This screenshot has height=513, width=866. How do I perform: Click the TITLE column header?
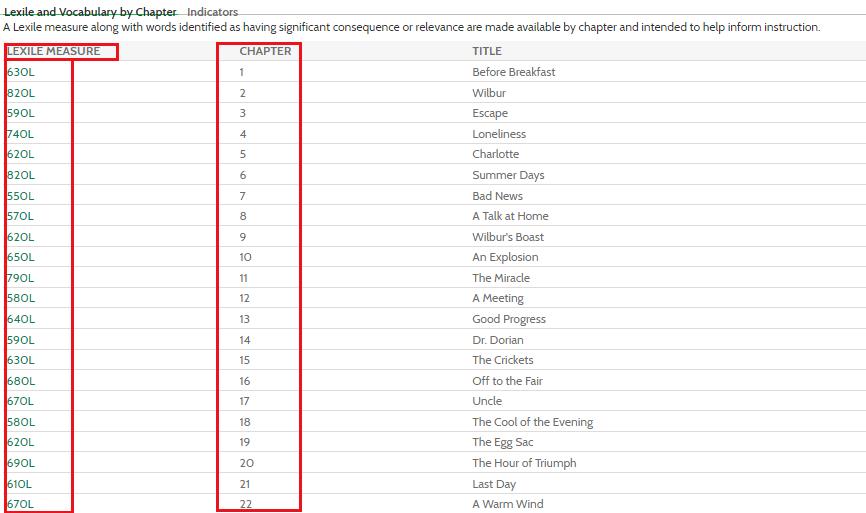point(487,51)
